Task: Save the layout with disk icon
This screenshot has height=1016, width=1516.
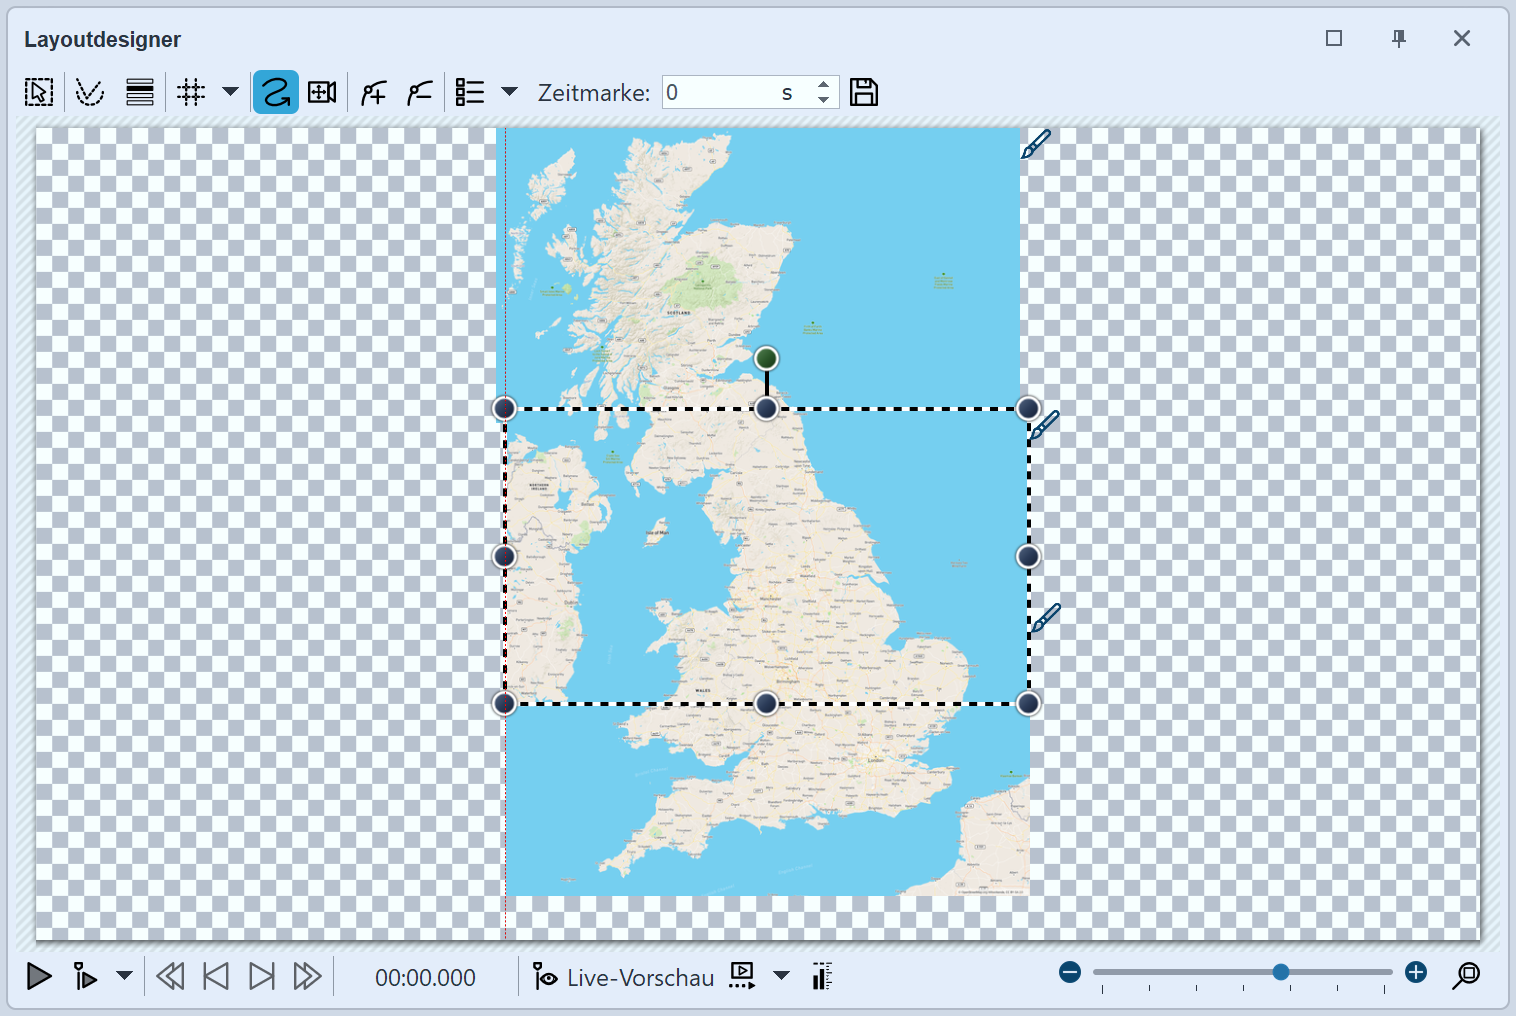Action: point(864,93)
